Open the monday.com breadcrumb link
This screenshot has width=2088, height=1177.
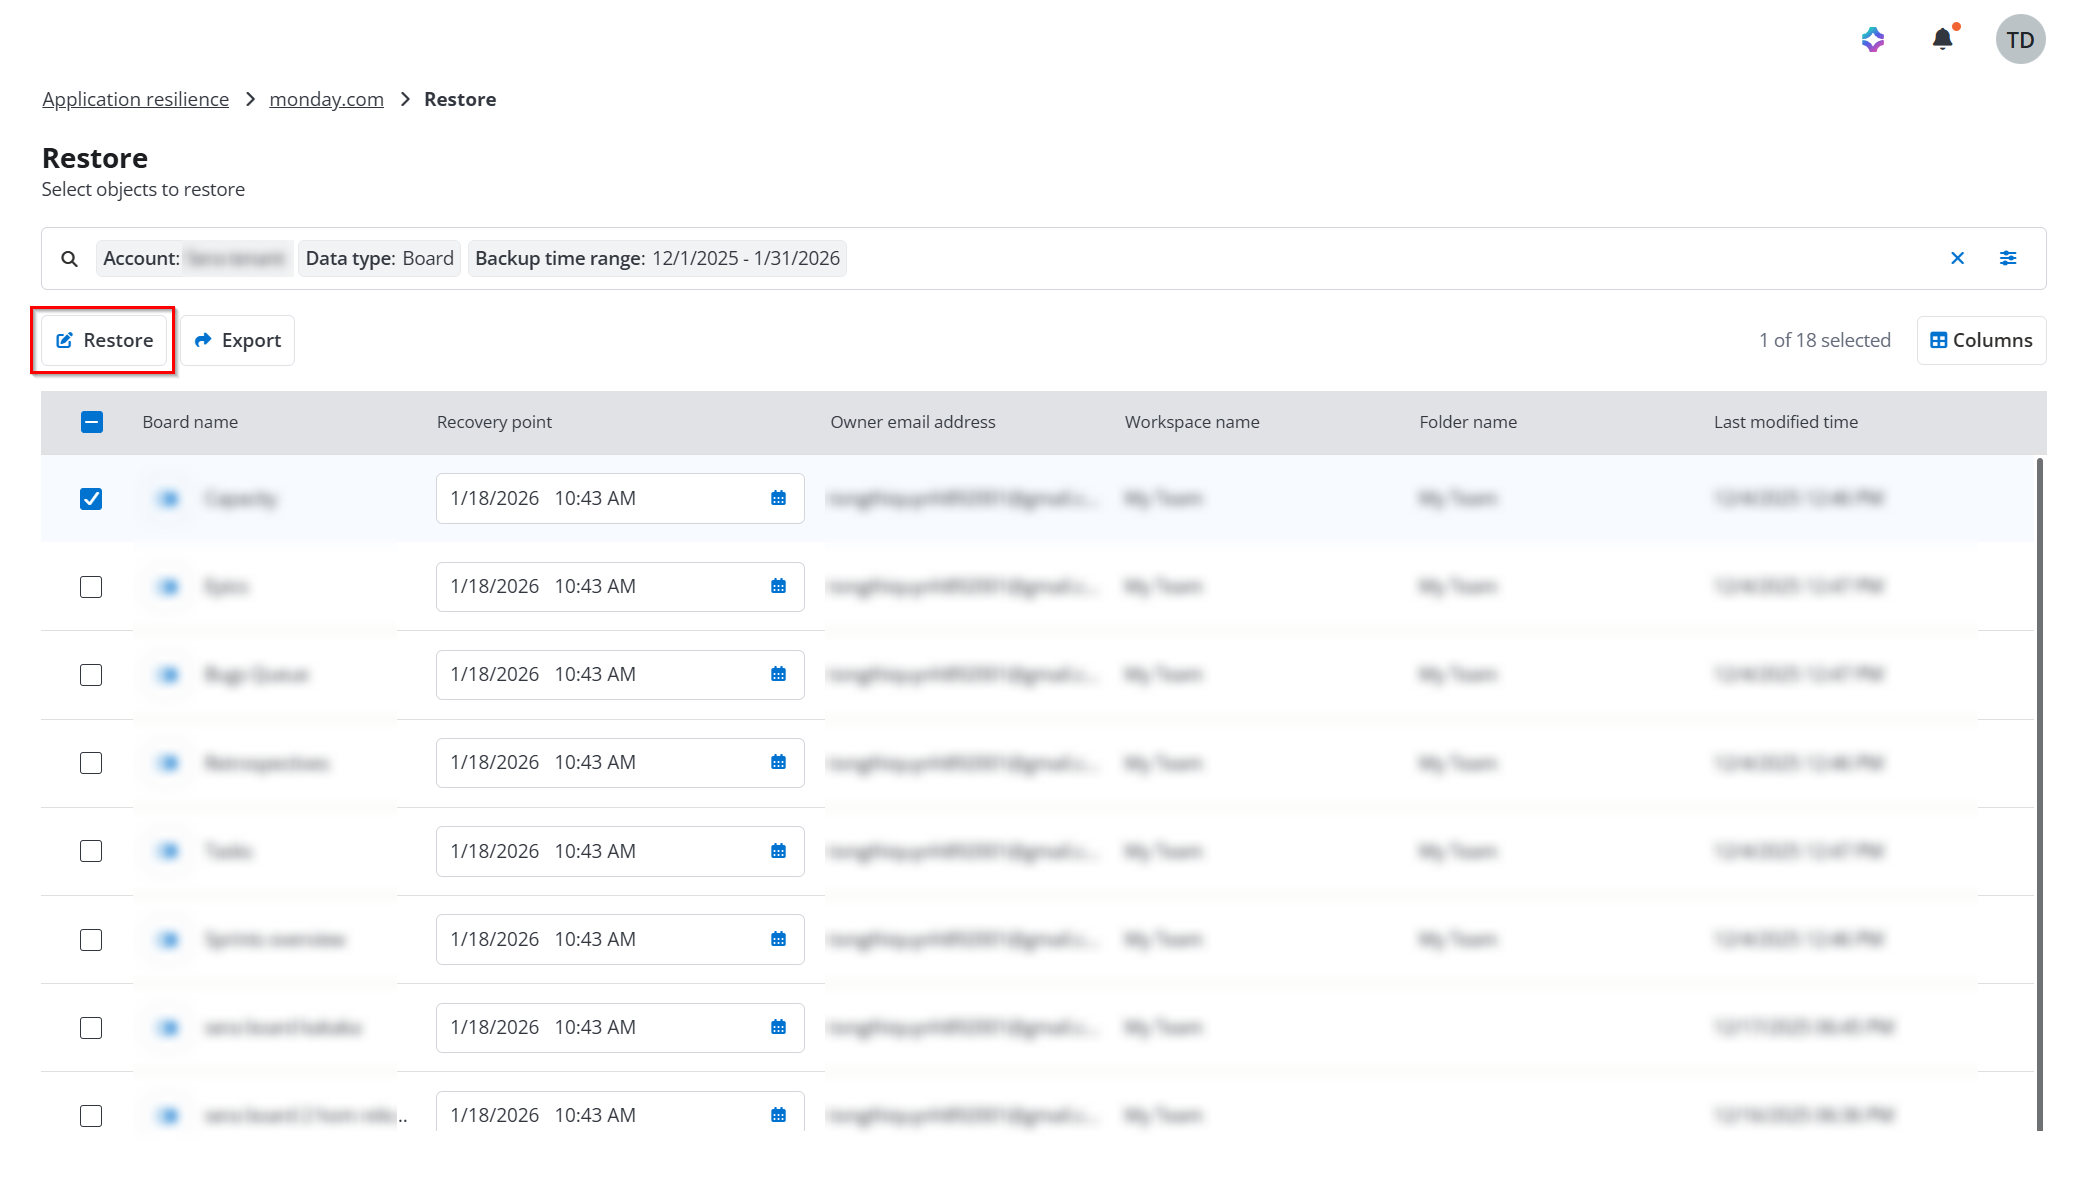coord(326,99)
